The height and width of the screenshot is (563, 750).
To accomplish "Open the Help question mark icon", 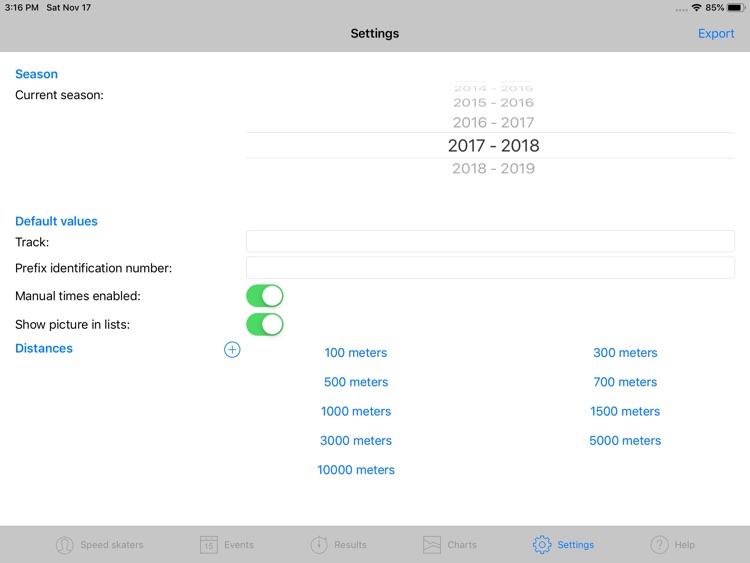I will (x=659, y=545).
